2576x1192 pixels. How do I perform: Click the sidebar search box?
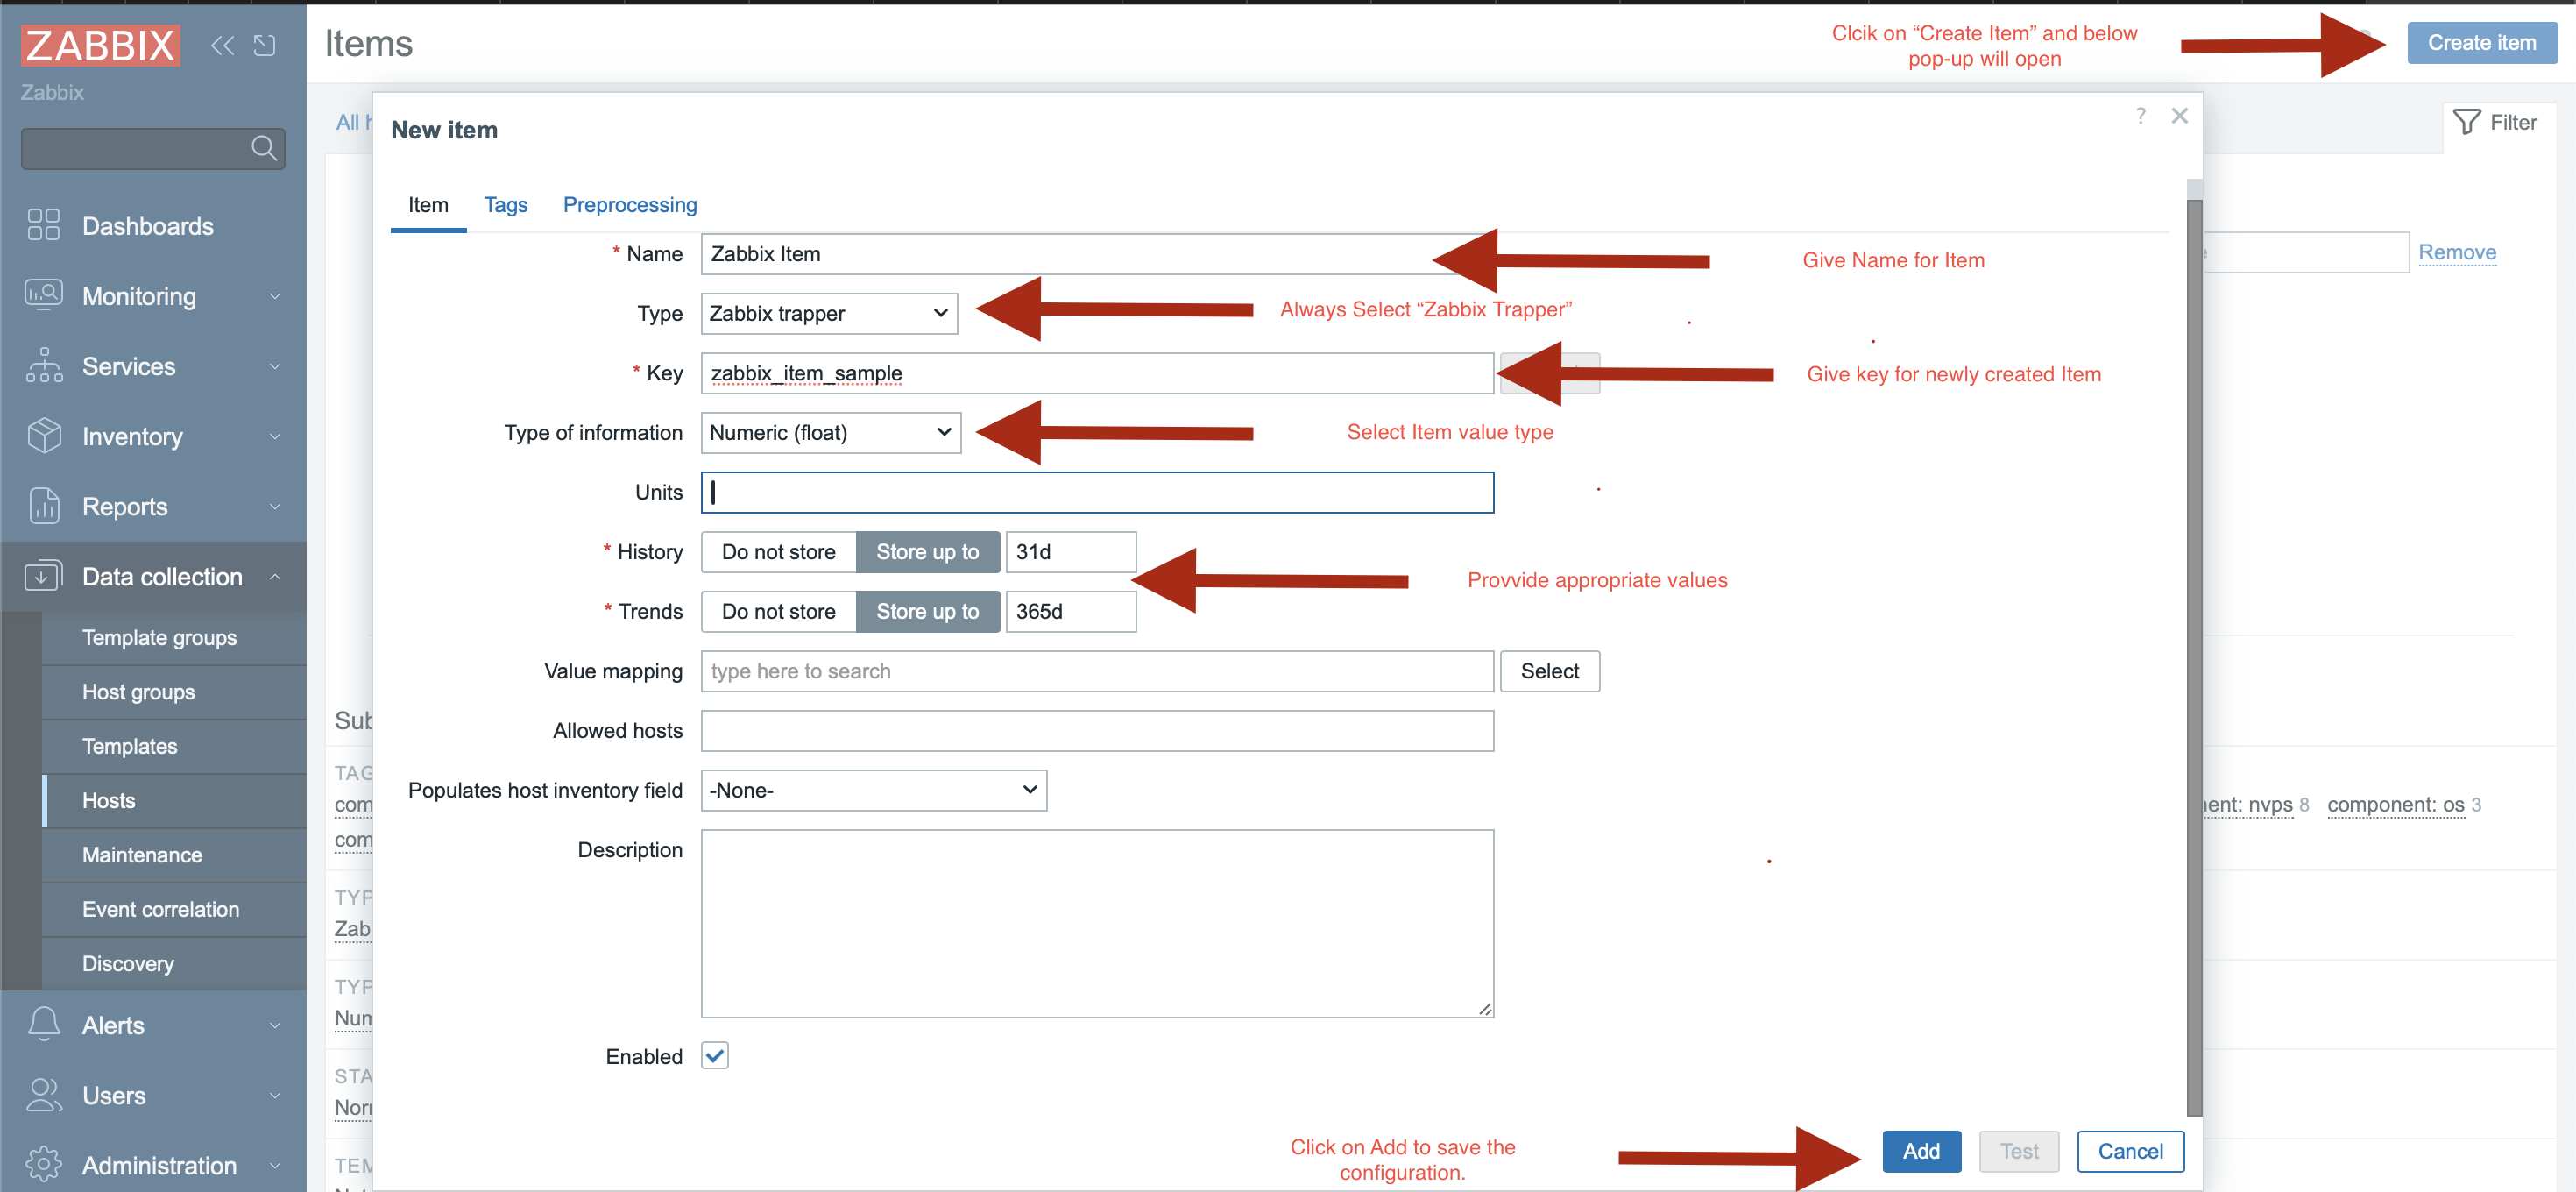[152, 148]
